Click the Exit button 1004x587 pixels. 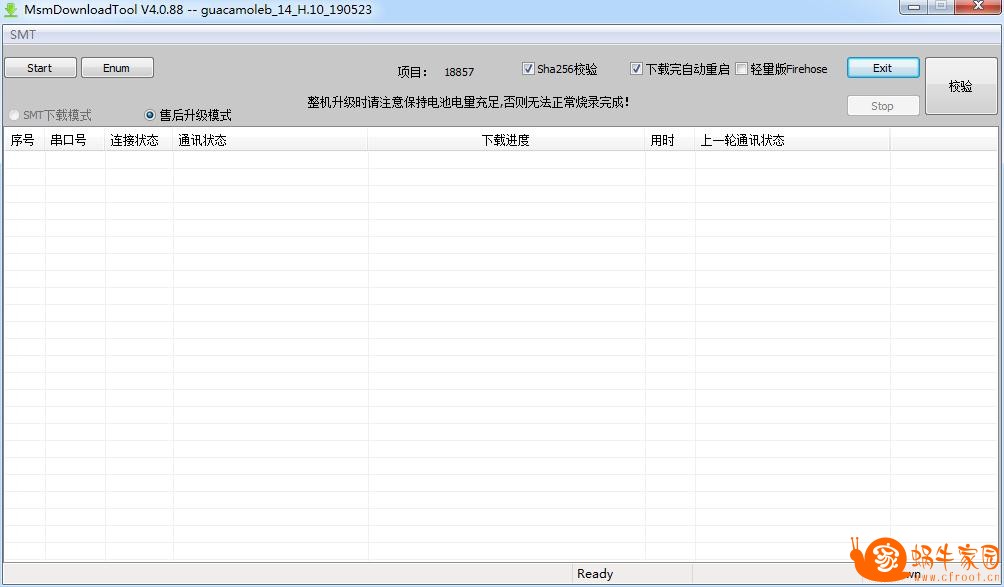[x=882, y=68]
